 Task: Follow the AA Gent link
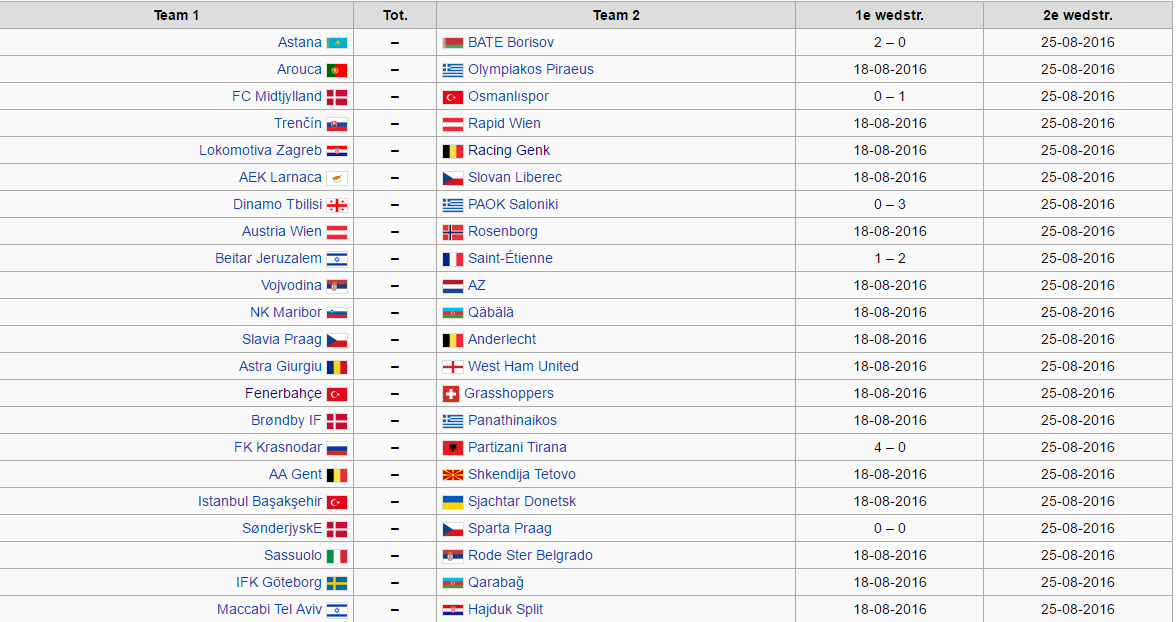(x=296, y=475)
